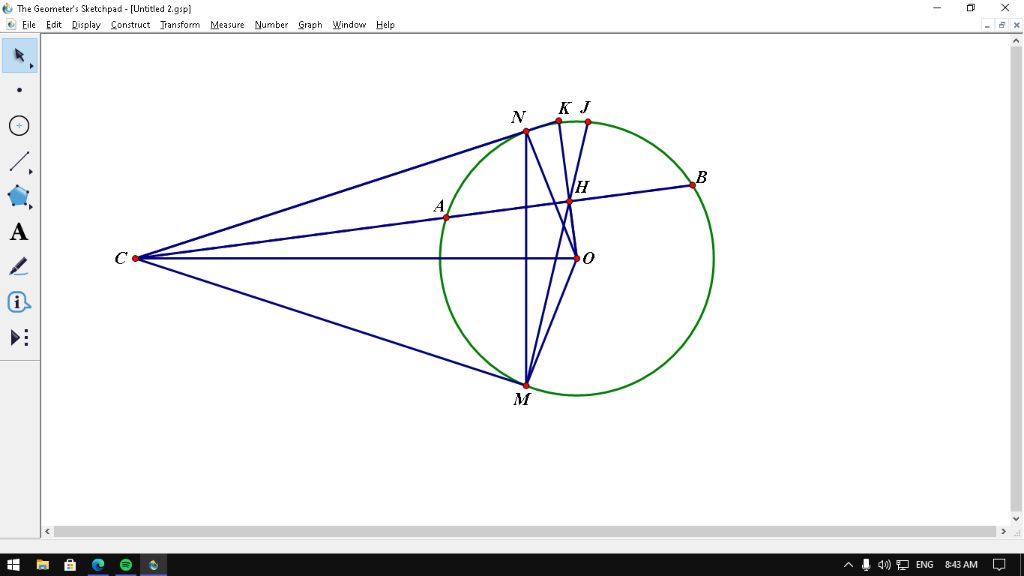
Task: Open the Help menu
Action: (385, 25)
